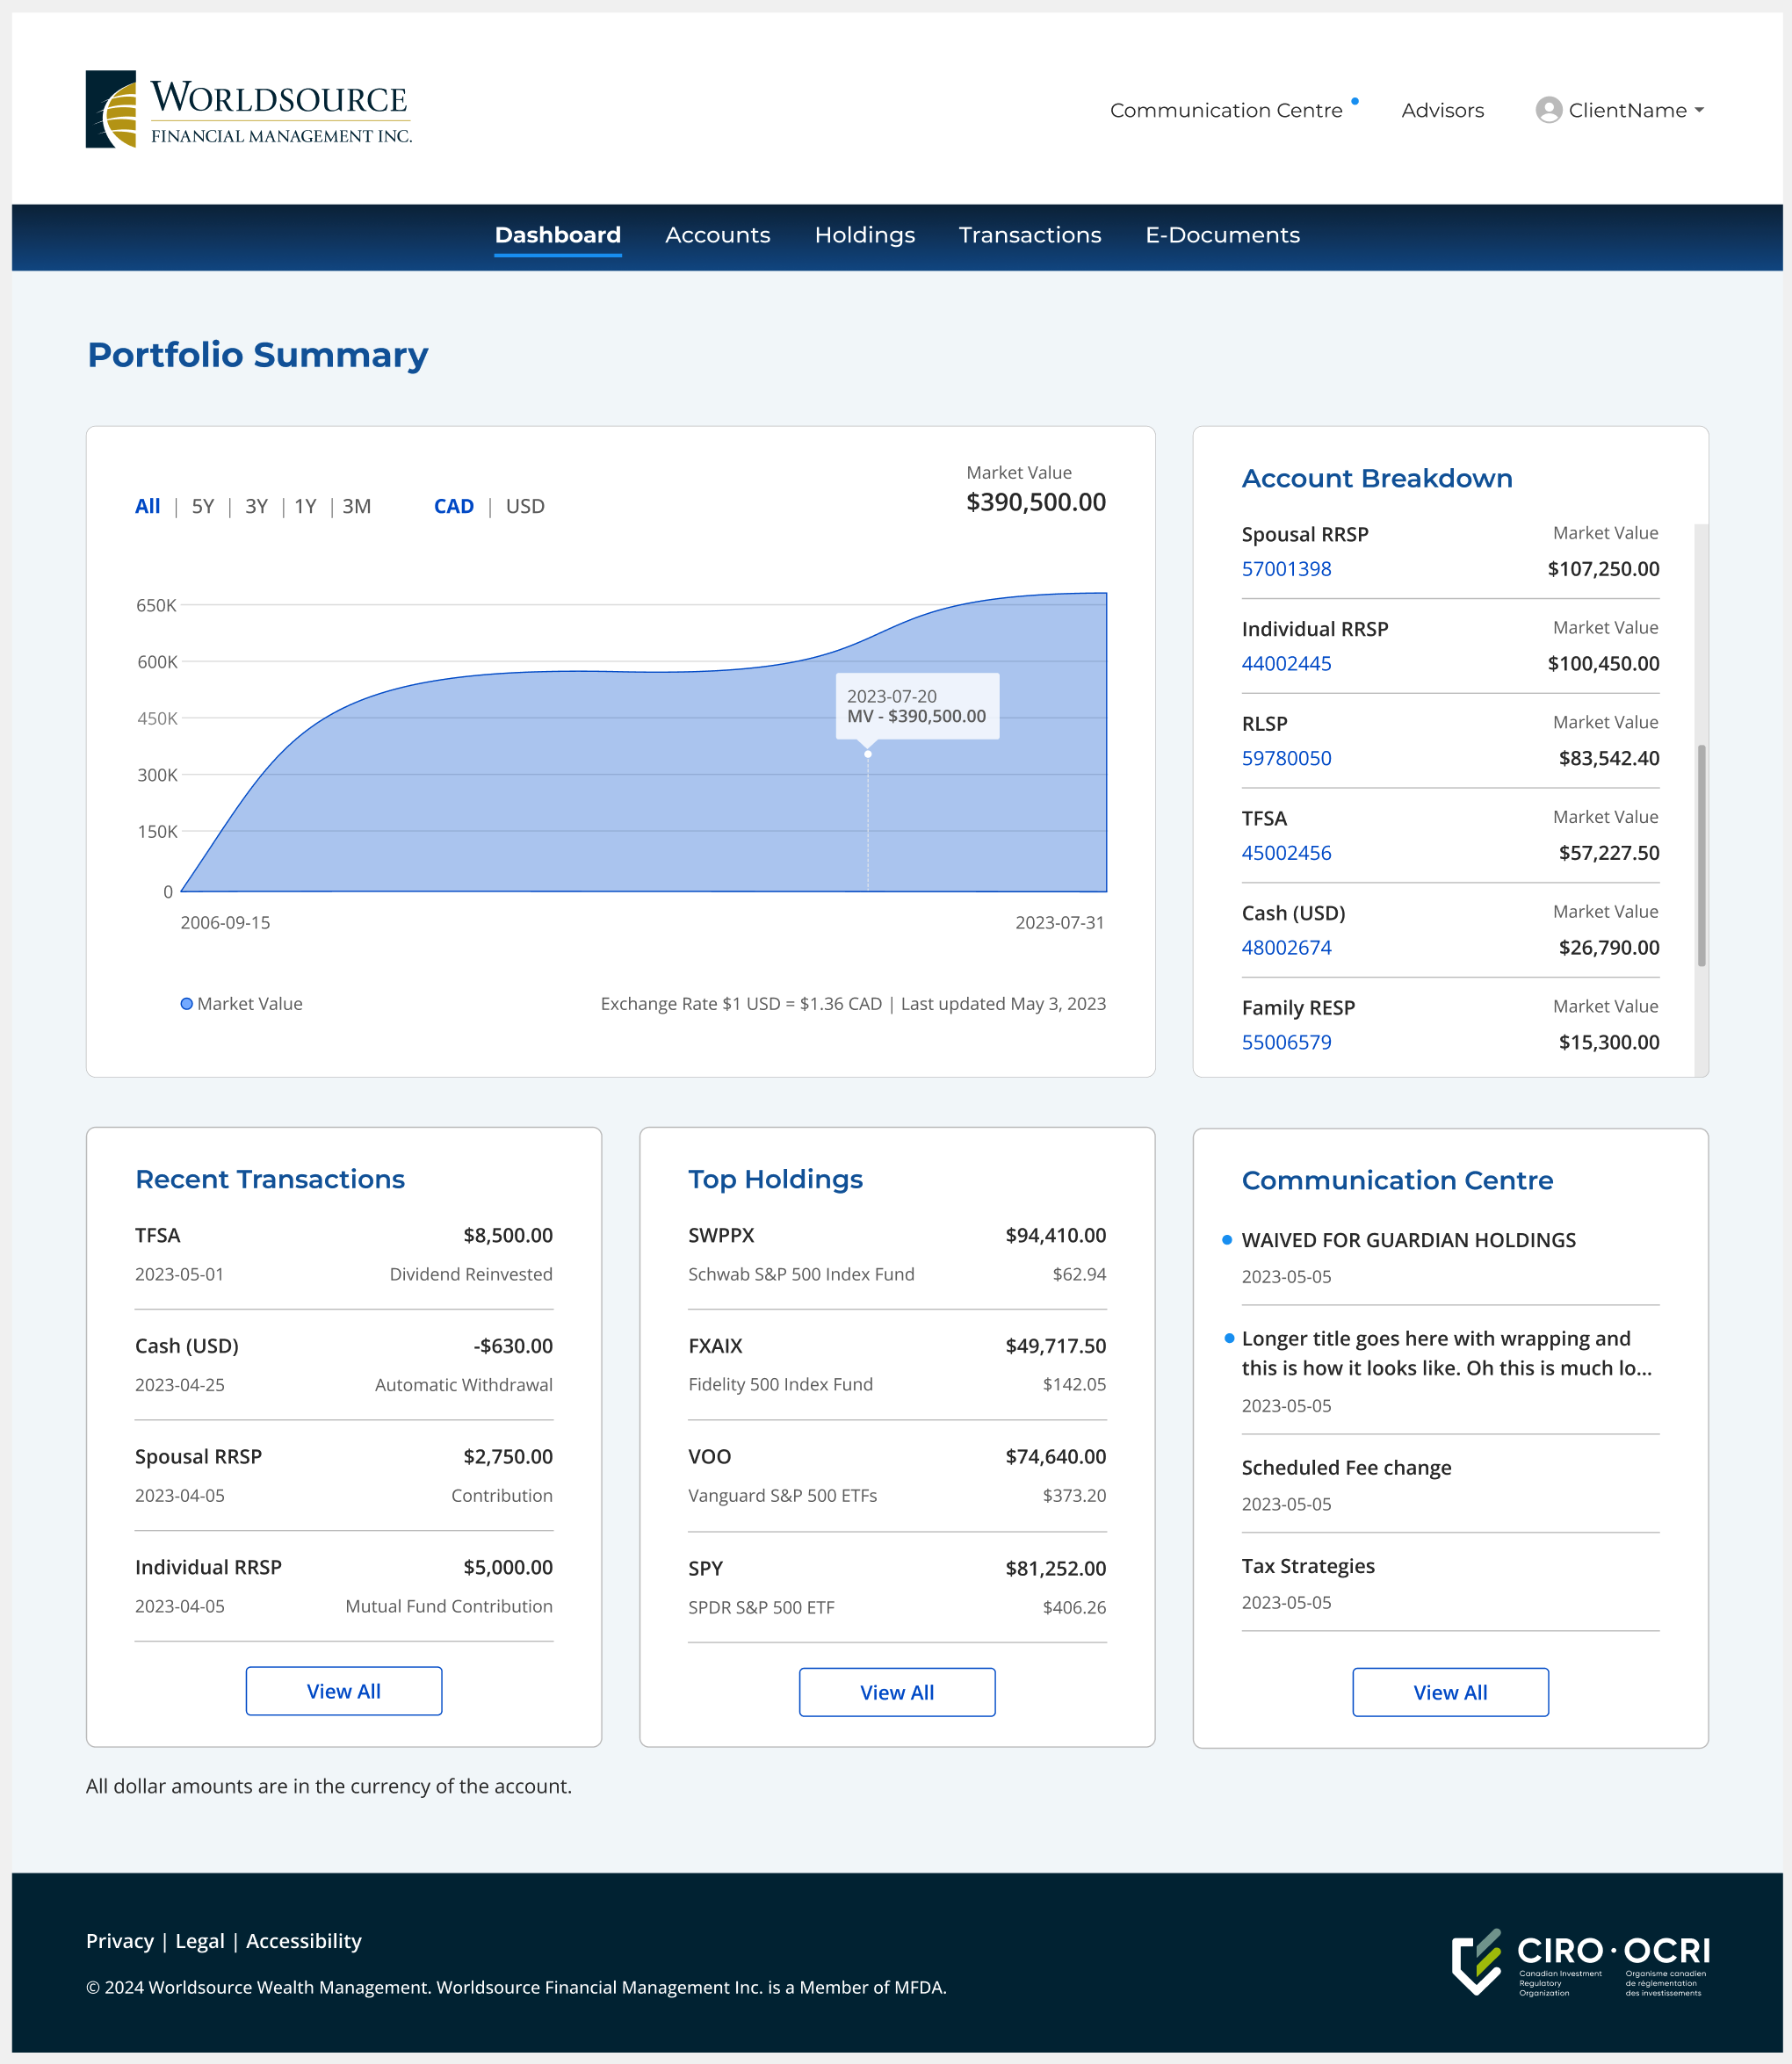View all Recent Transactions
Image resolution: width=1792 pixels, height=2064 pixels.
click(343, 1691)
